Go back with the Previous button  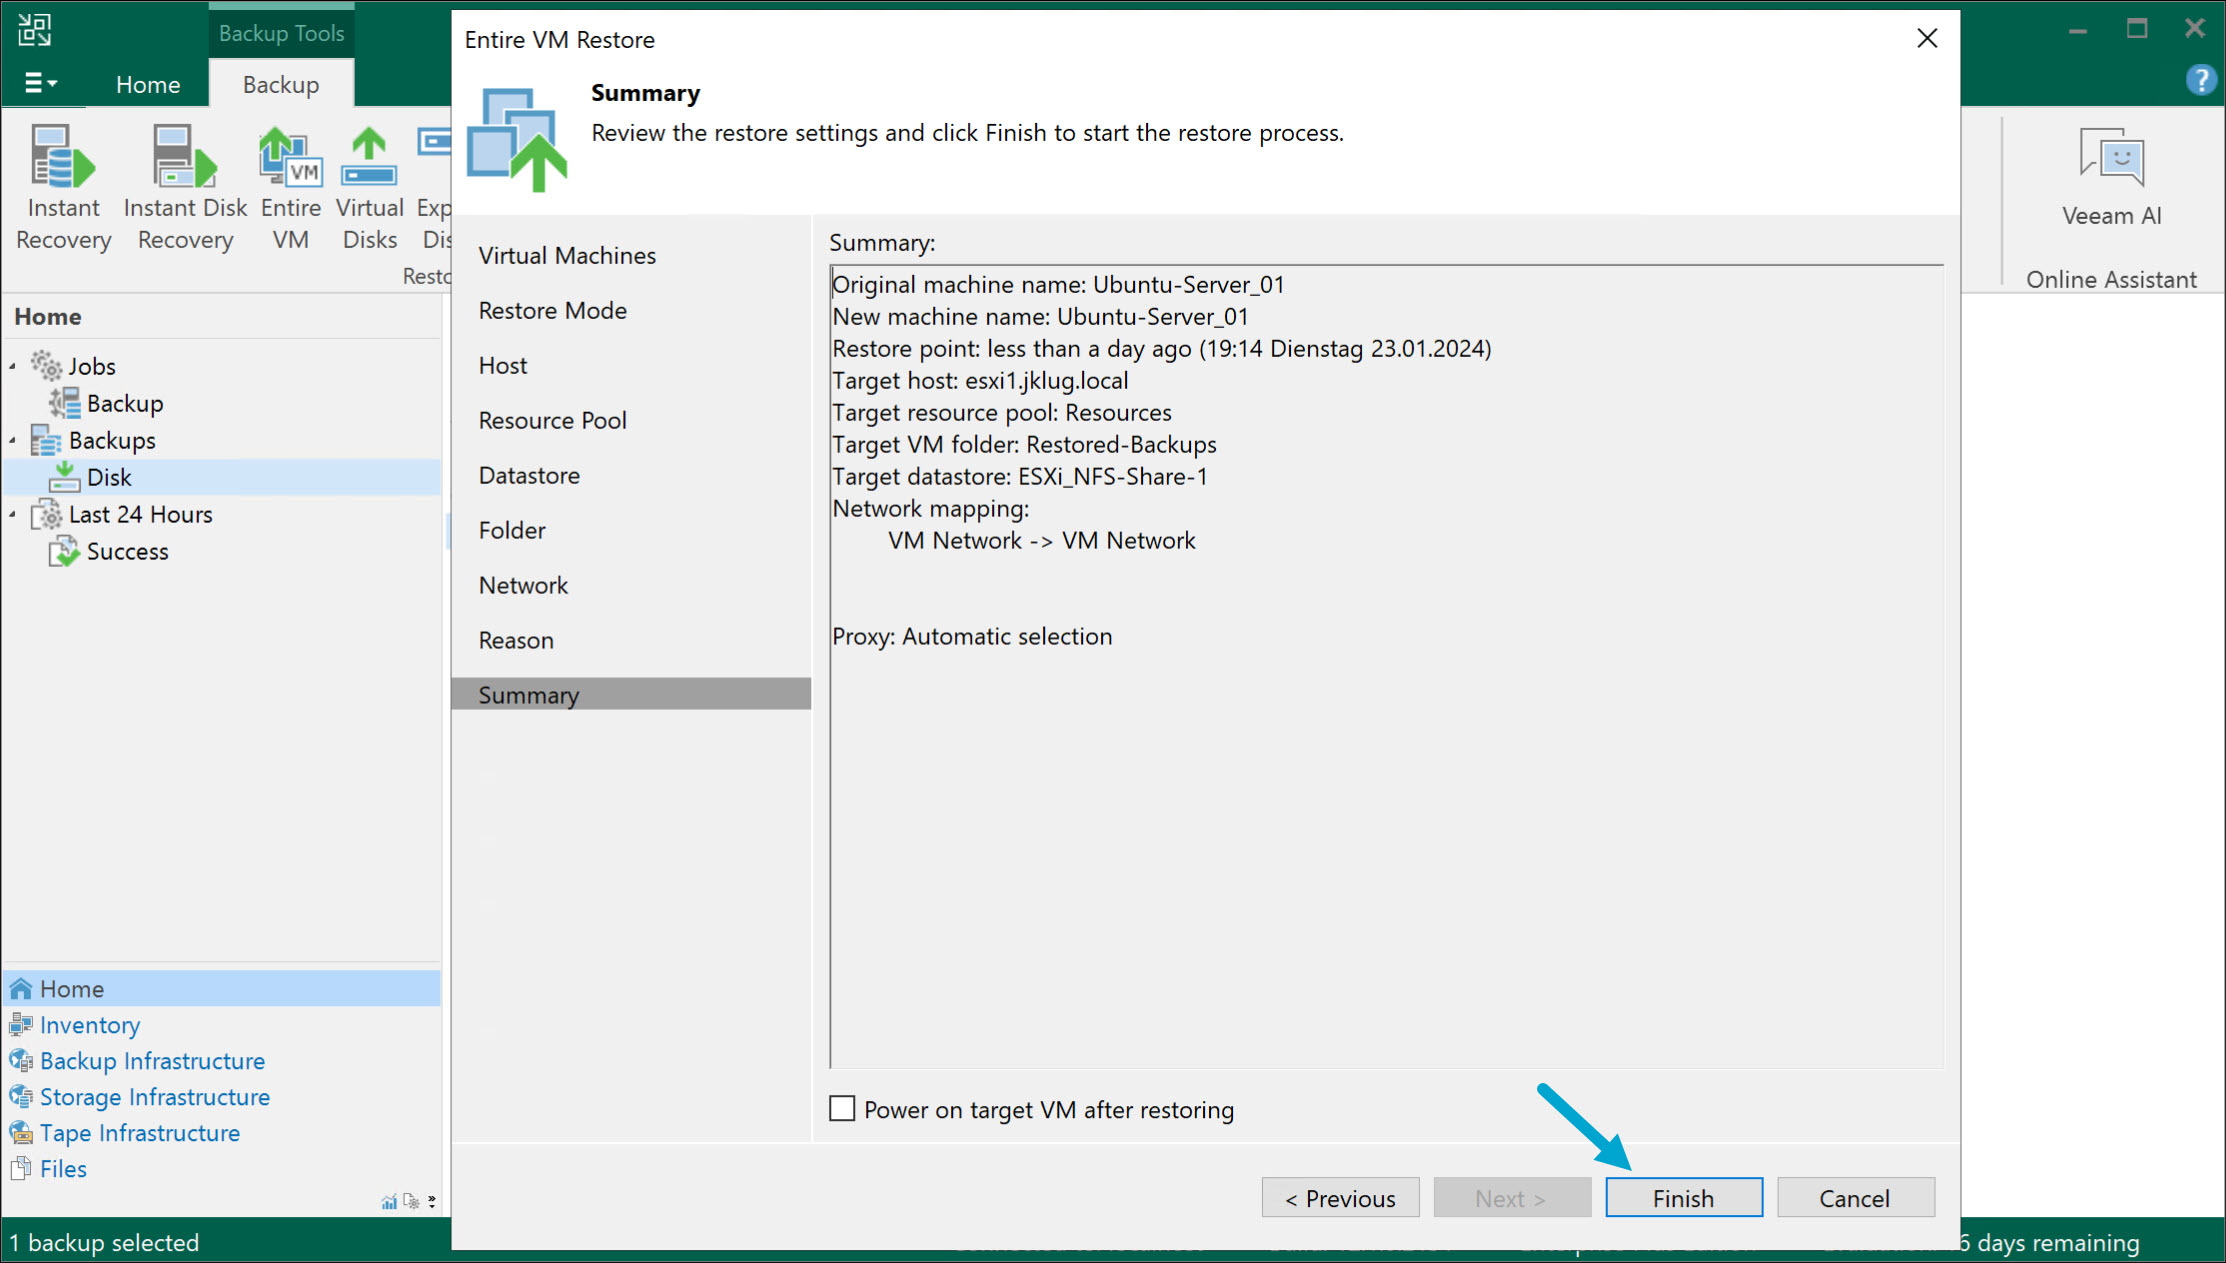click(x=1340, y=1198)
